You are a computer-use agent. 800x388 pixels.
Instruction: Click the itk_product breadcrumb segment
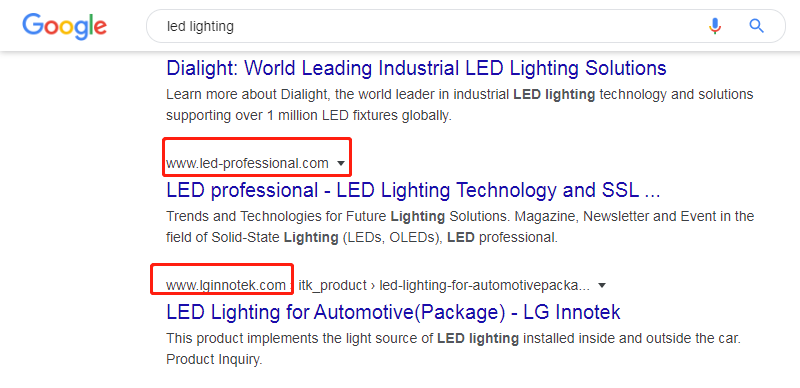[332, 285]
